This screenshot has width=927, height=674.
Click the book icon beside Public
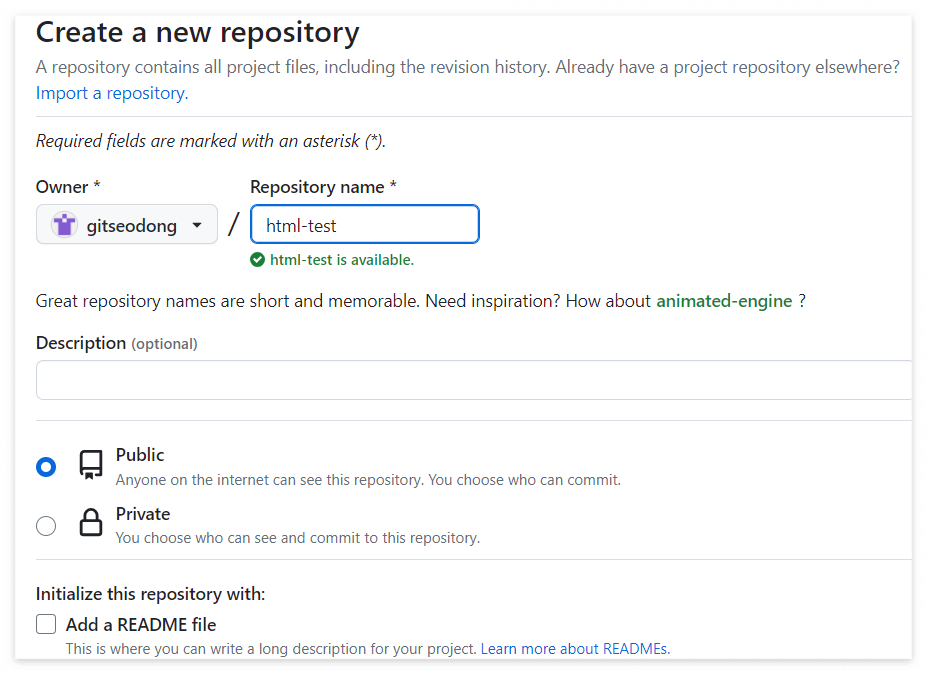tap(90, 464)
